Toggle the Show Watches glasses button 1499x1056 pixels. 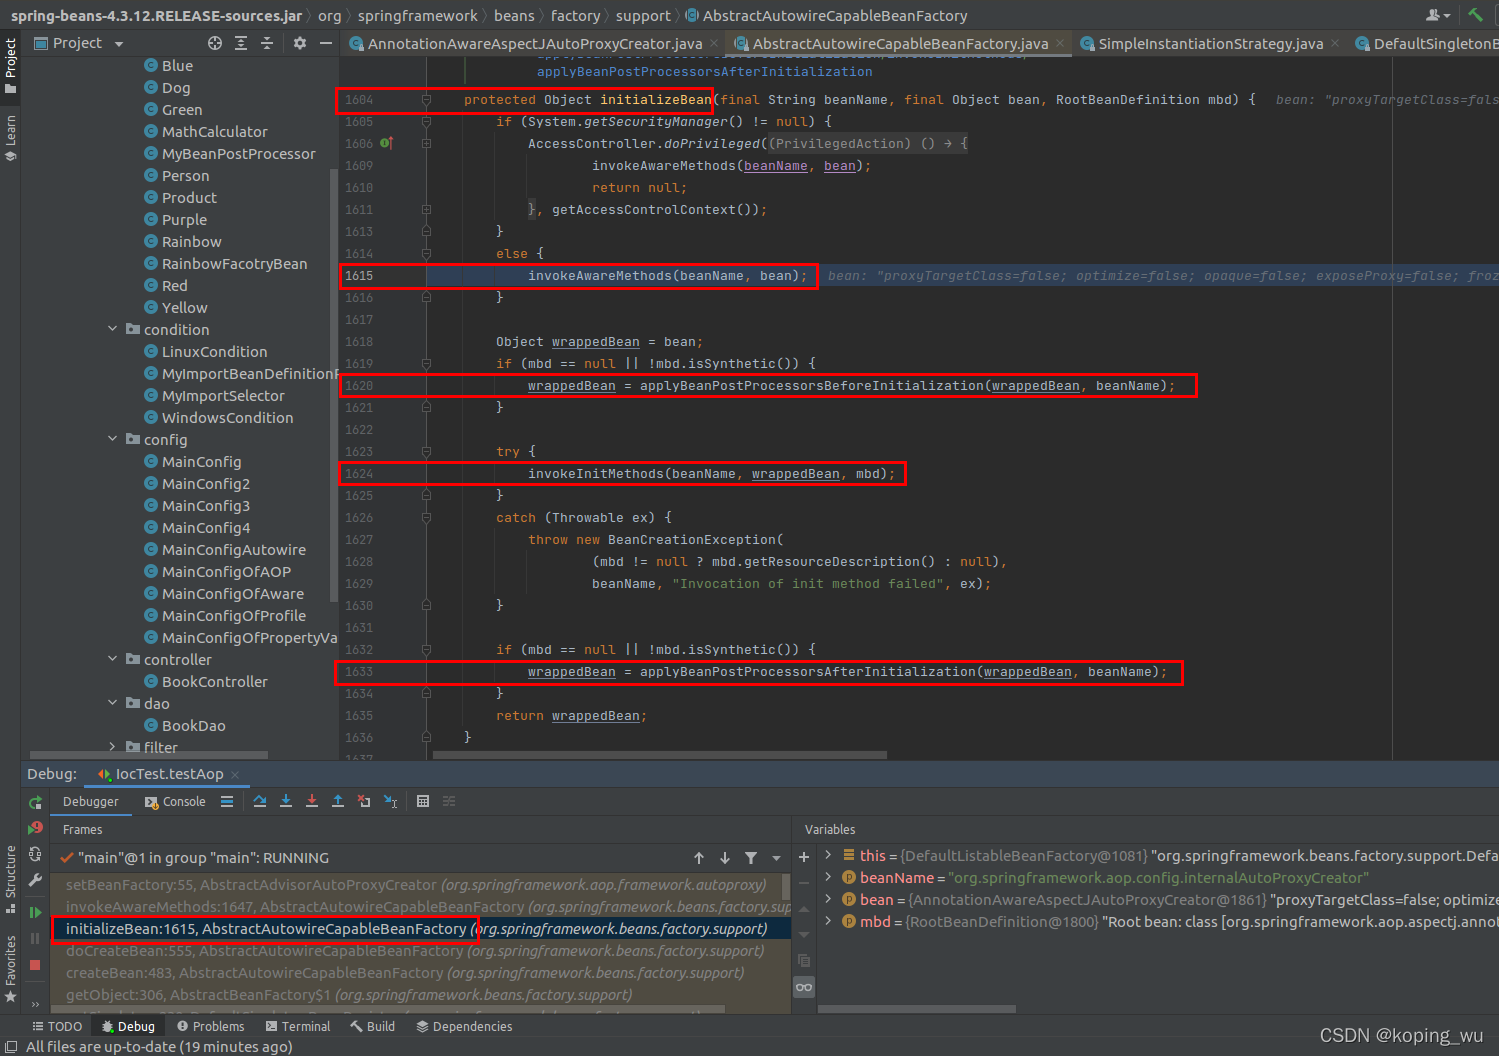804,987
